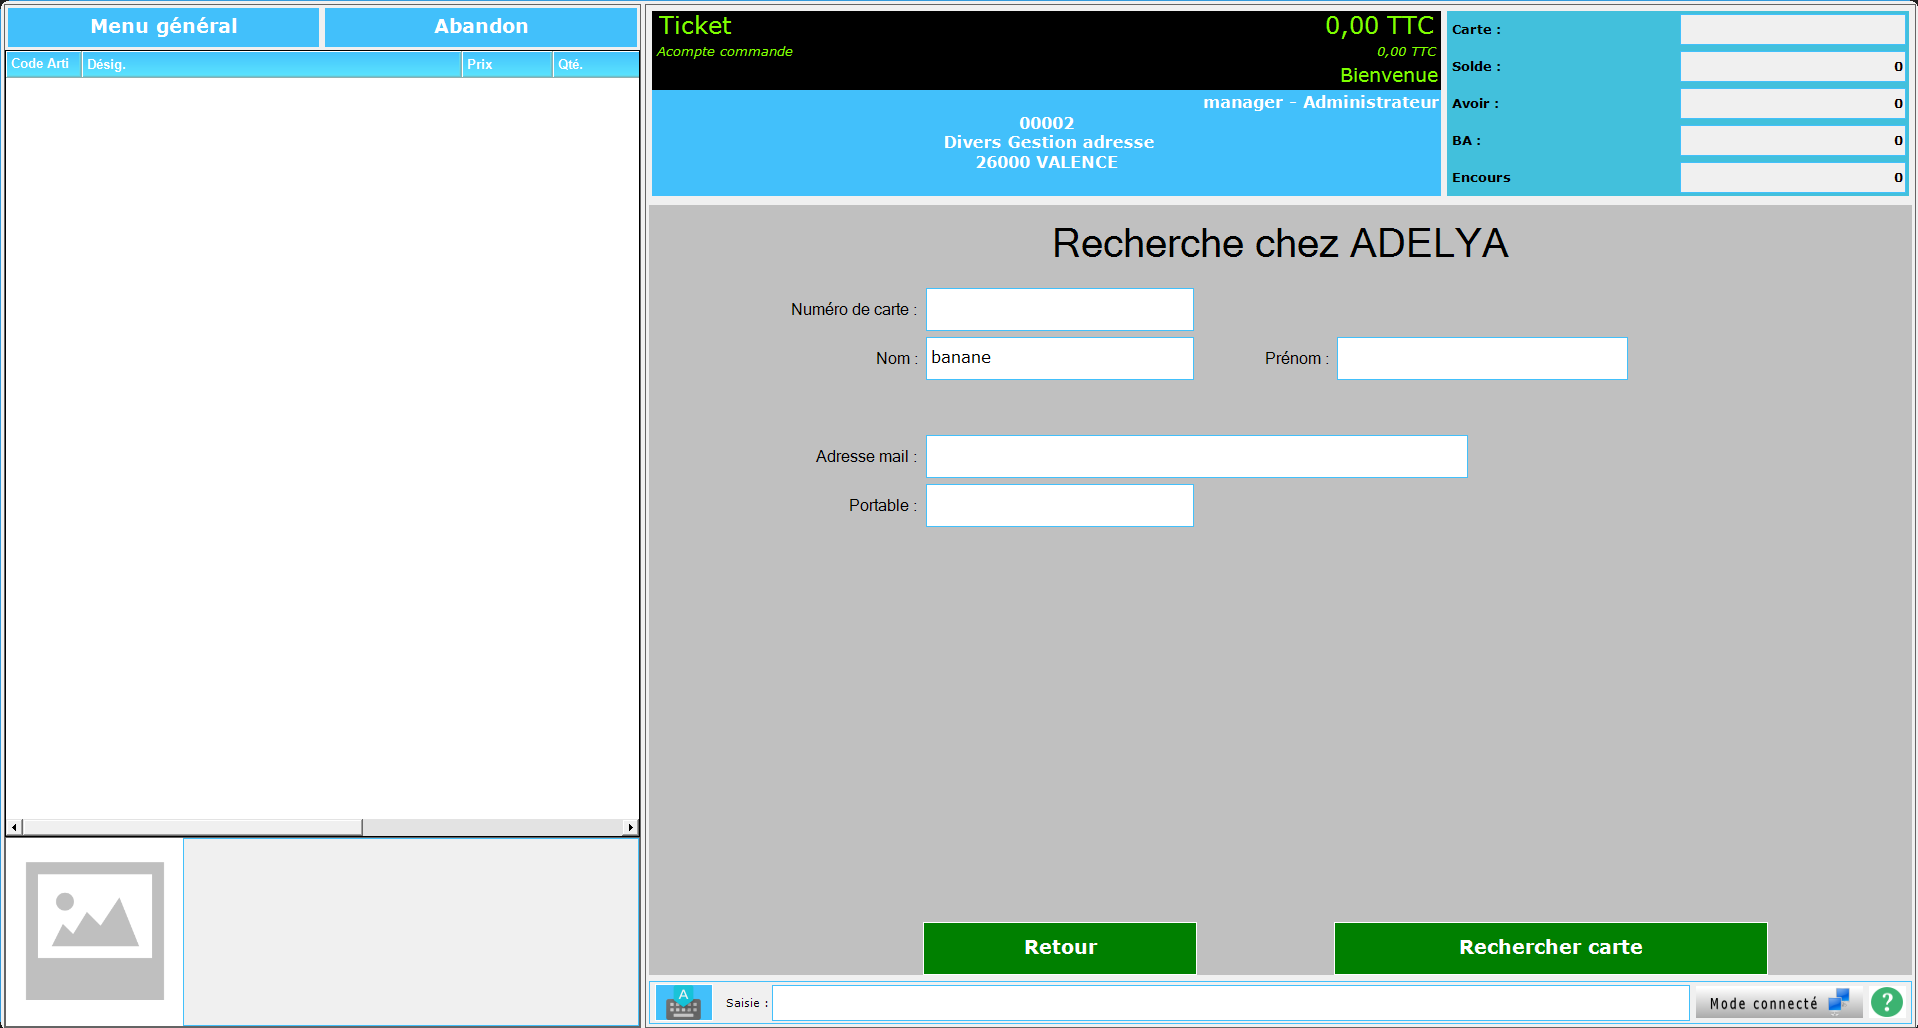Click 26000 VALENCE address line
This screenshot has width=1918, height=1028.
pos(1047,162)
